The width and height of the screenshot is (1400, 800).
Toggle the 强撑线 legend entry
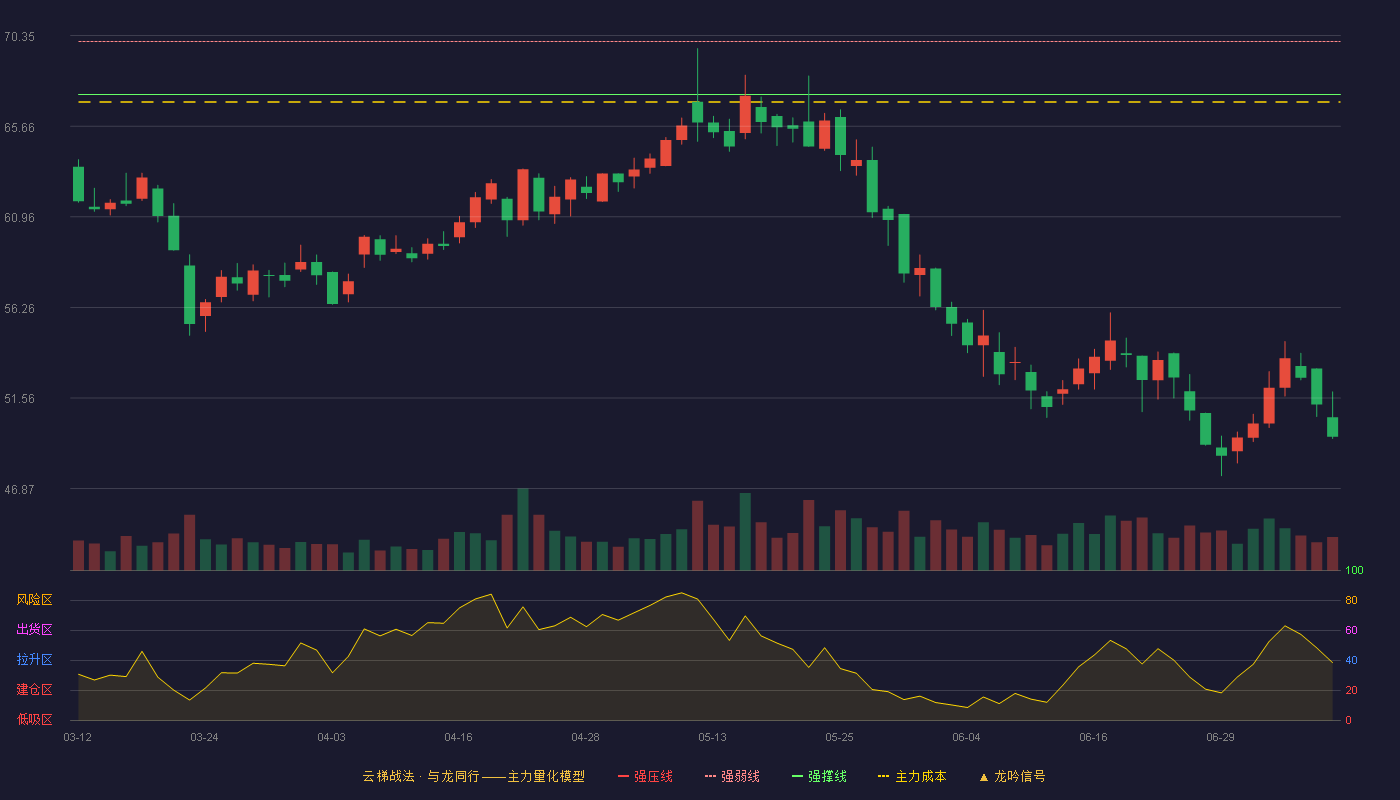819,776
